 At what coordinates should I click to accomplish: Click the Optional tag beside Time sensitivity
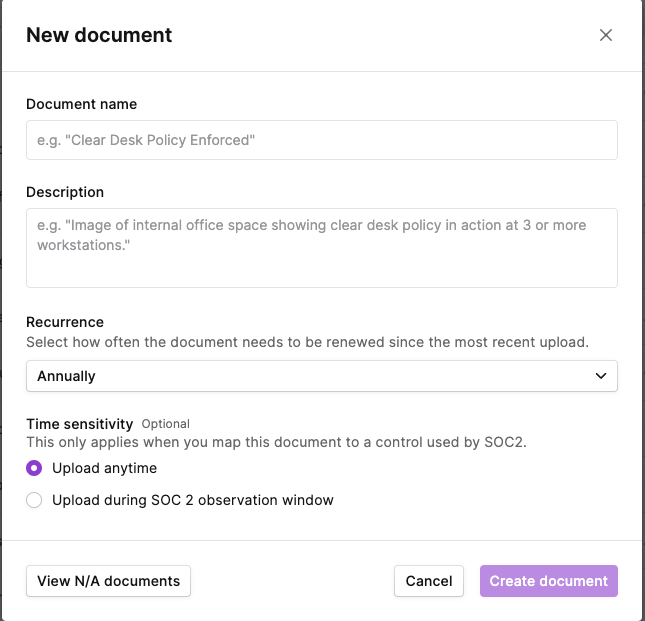coord(165,424)
